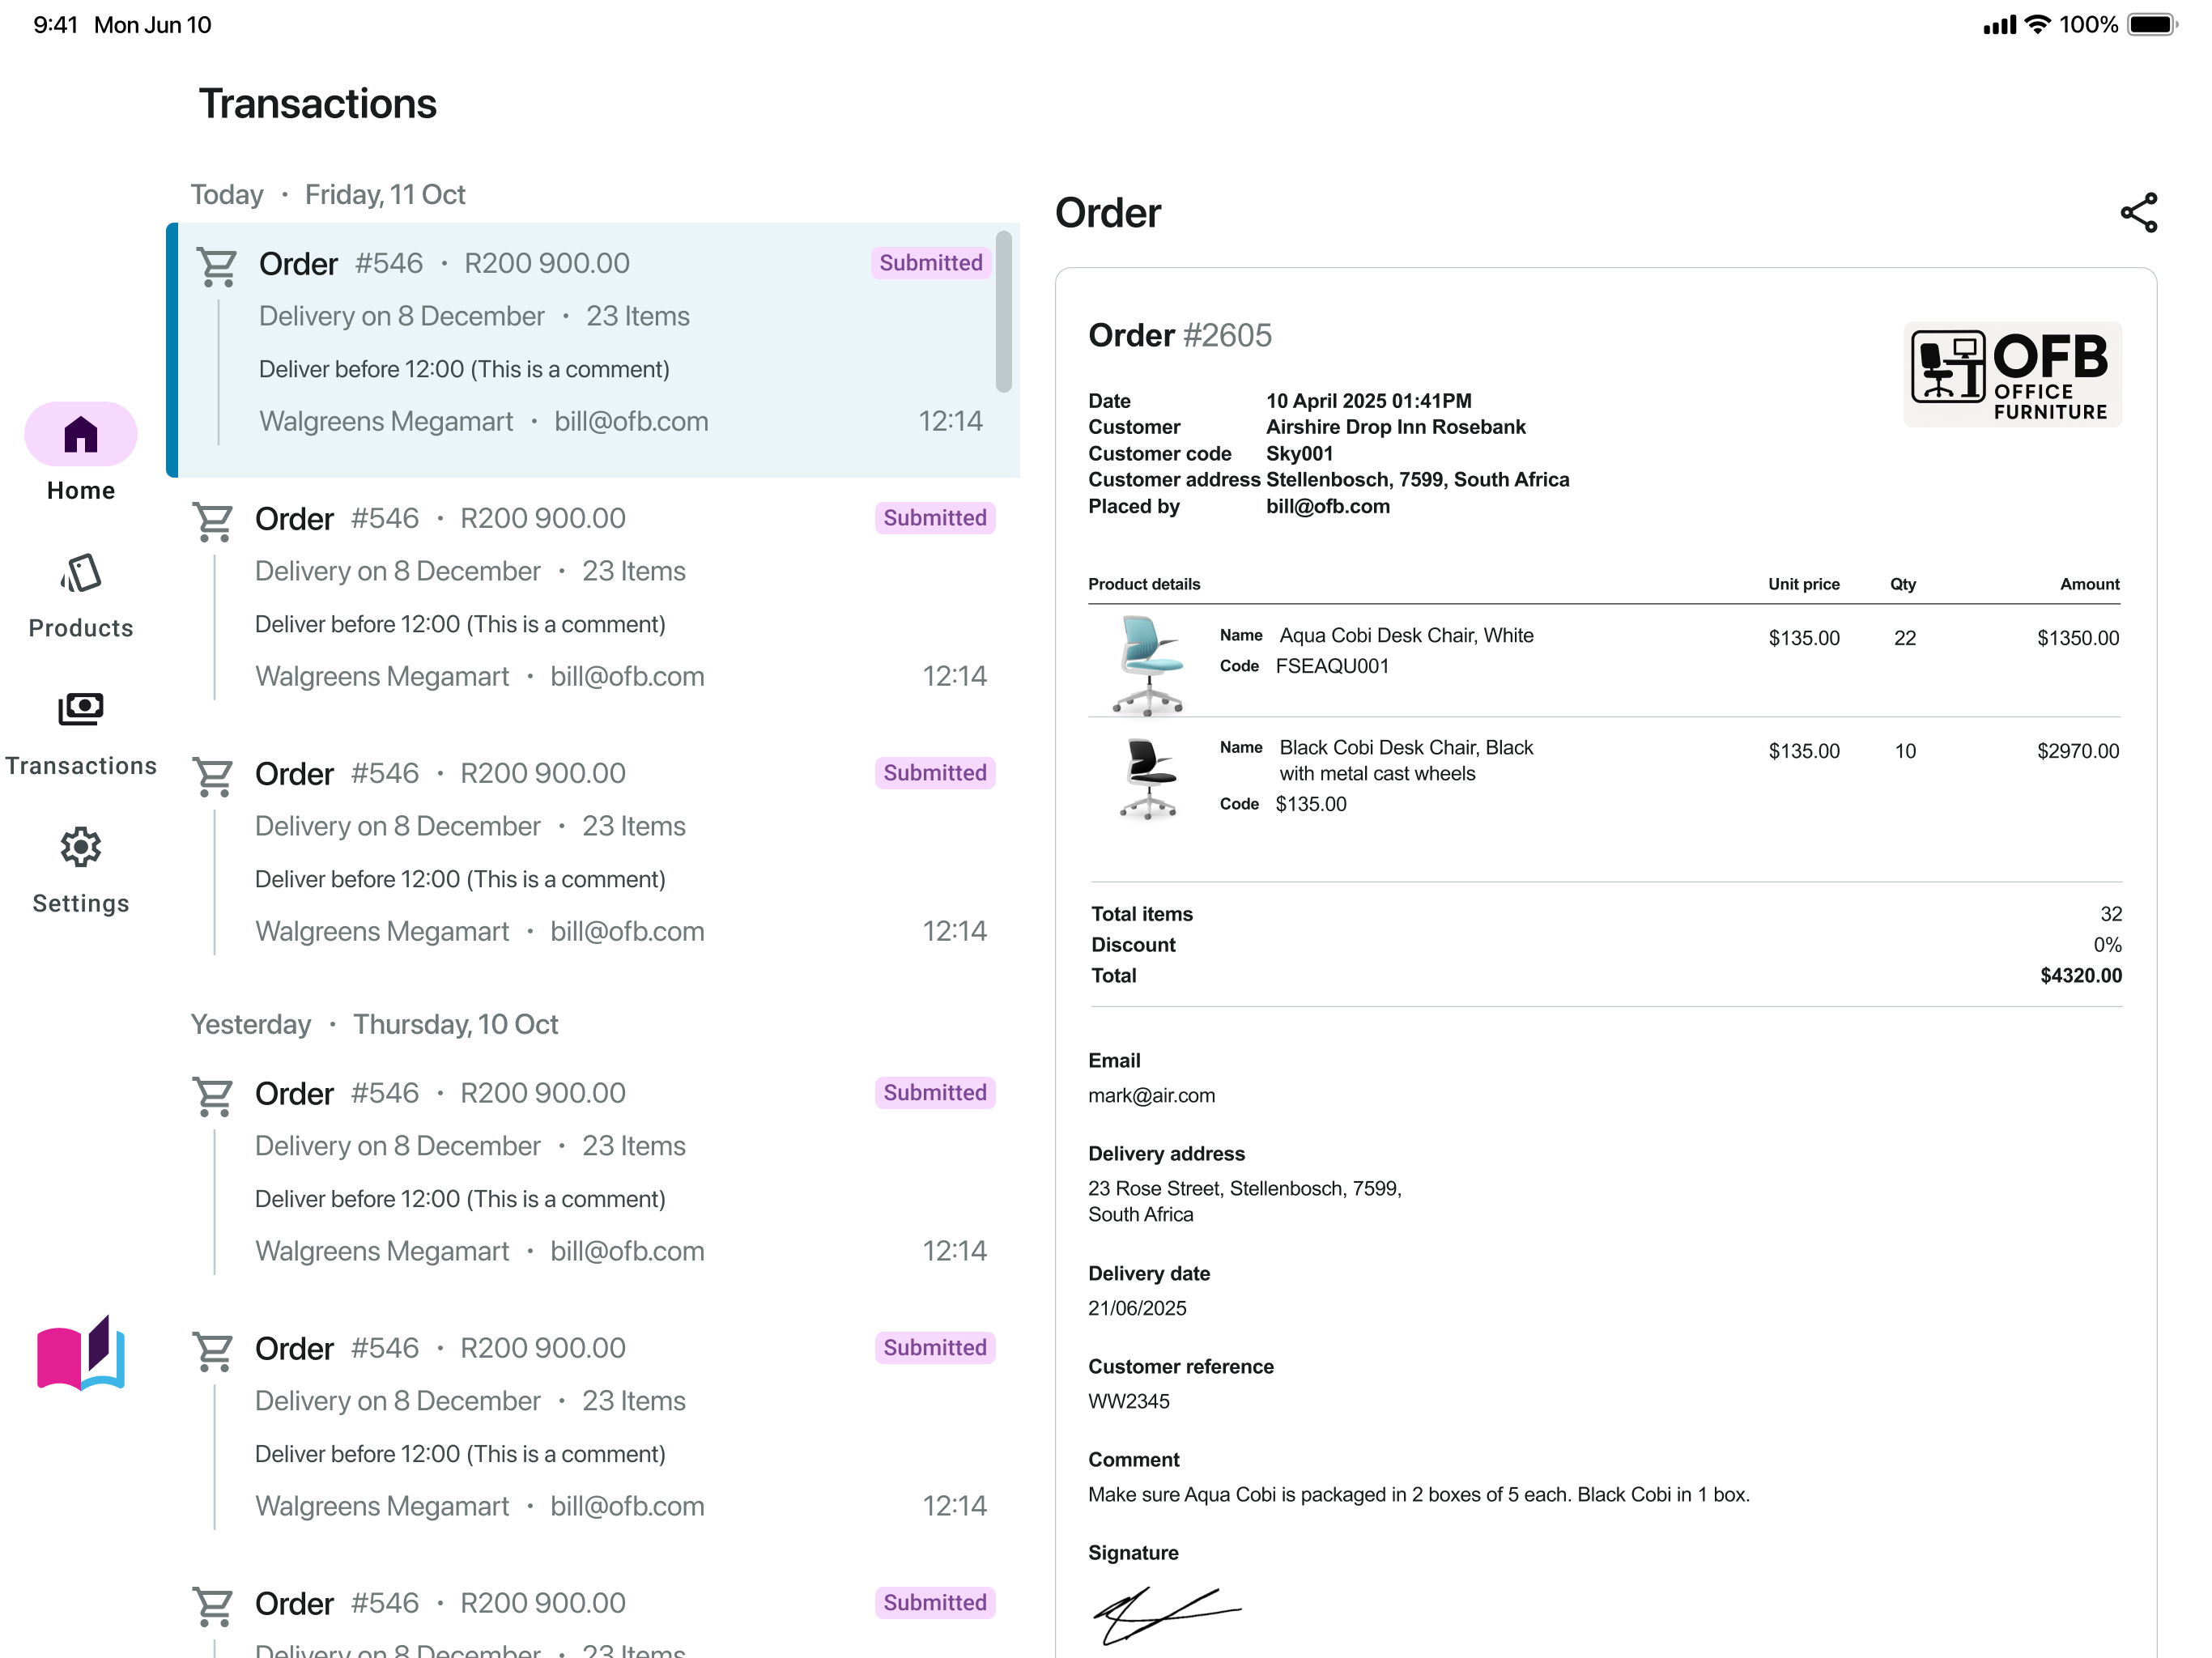Click date '10 April 2025 01:41PM'
2212x1658 pixels.
pyautogui.click(x=1369, y=400)
